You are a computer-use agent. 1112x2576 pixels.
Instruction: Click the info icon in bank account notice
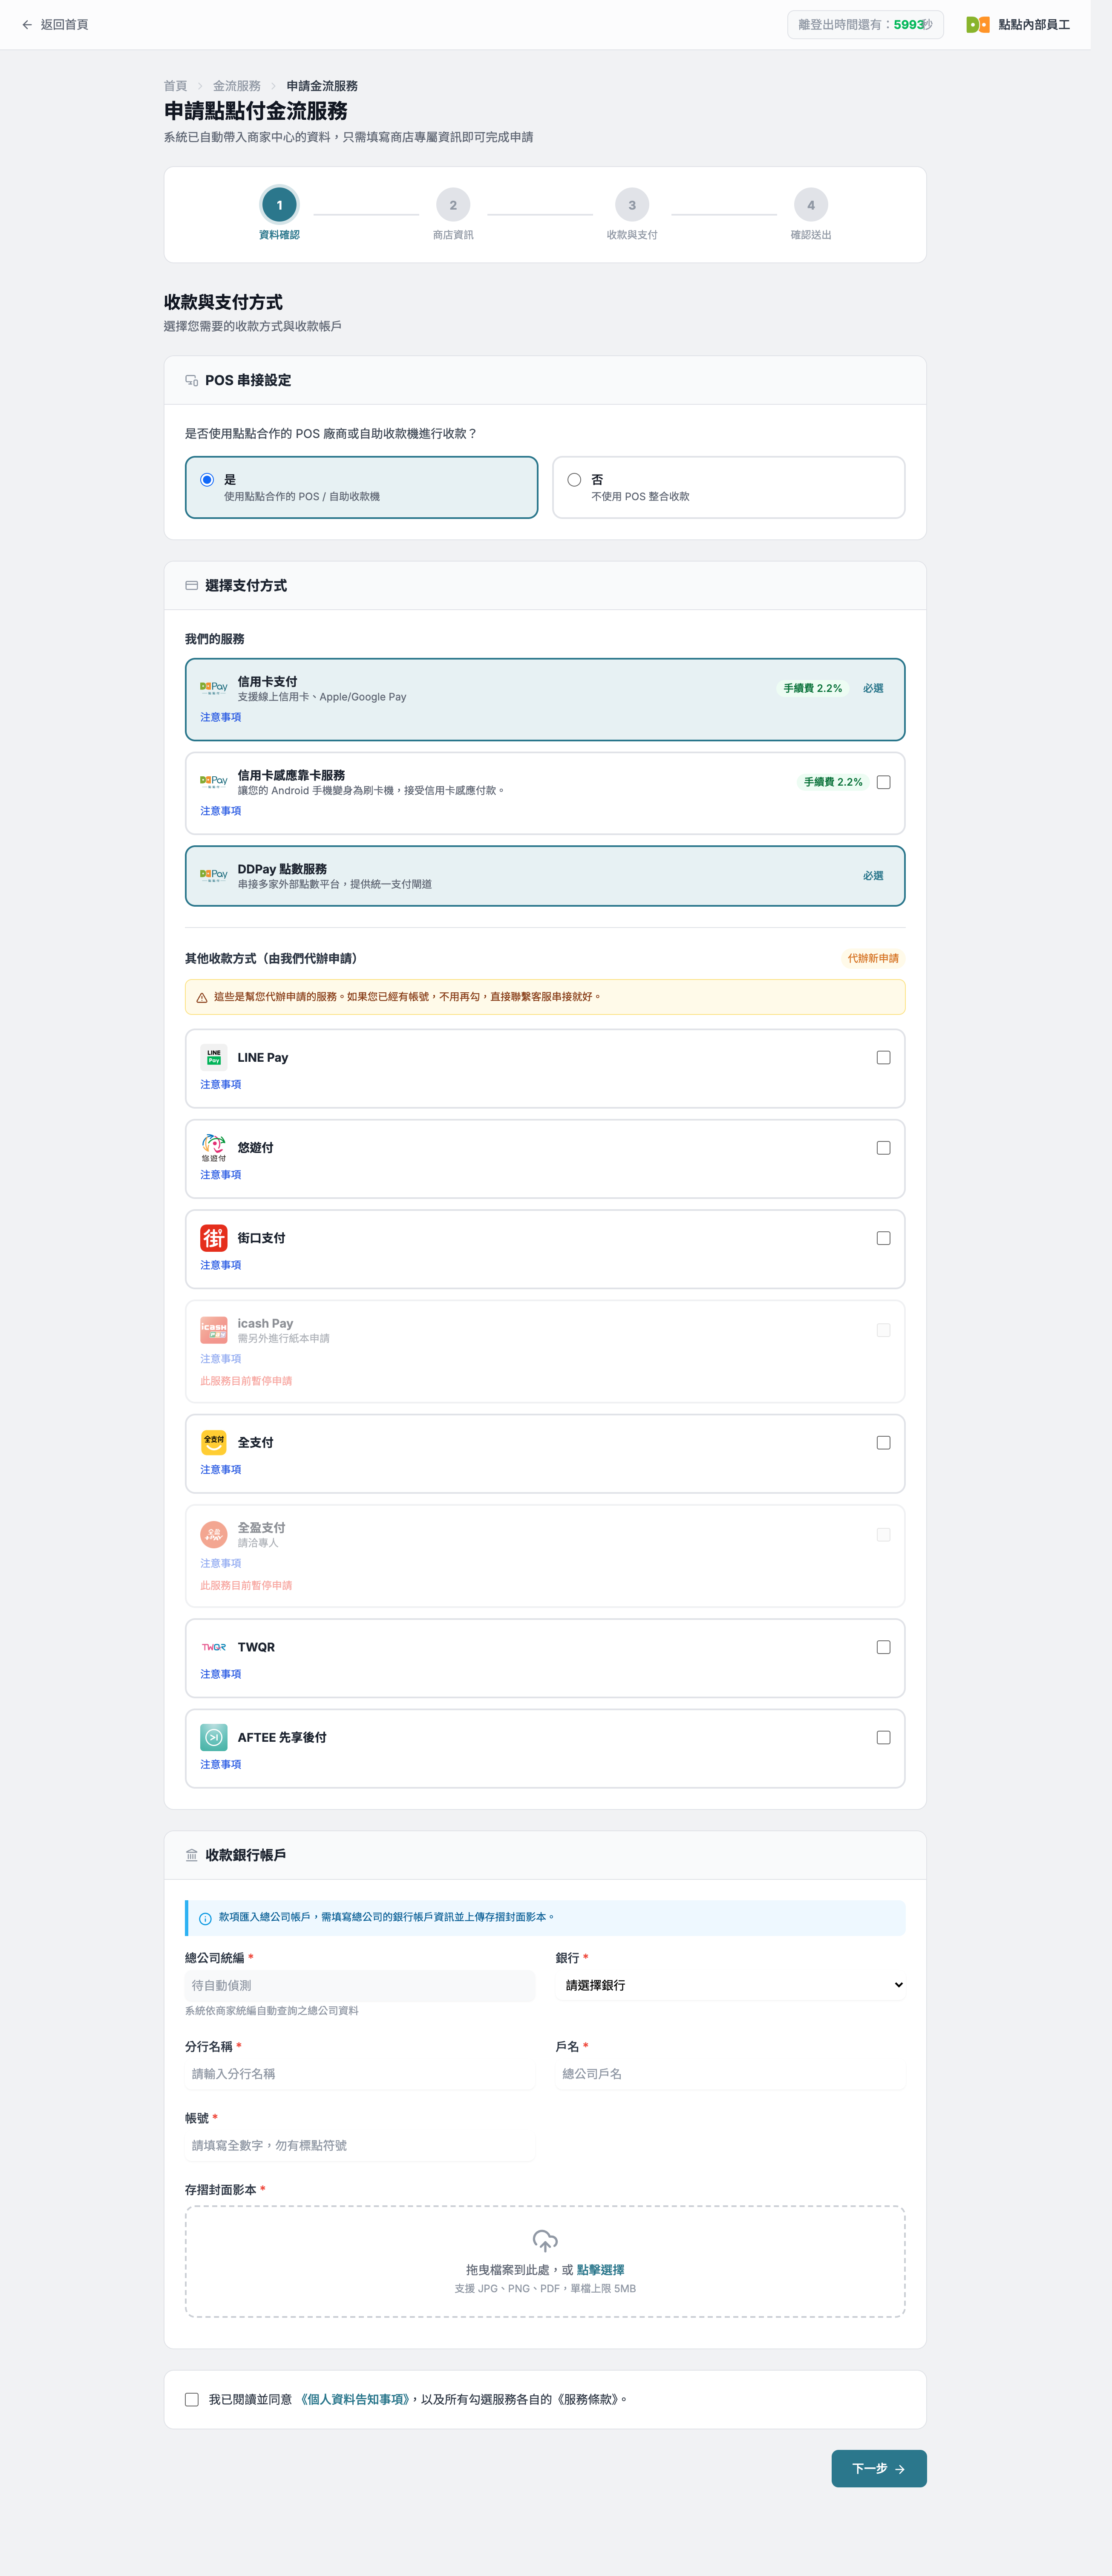pos(205,1918)
